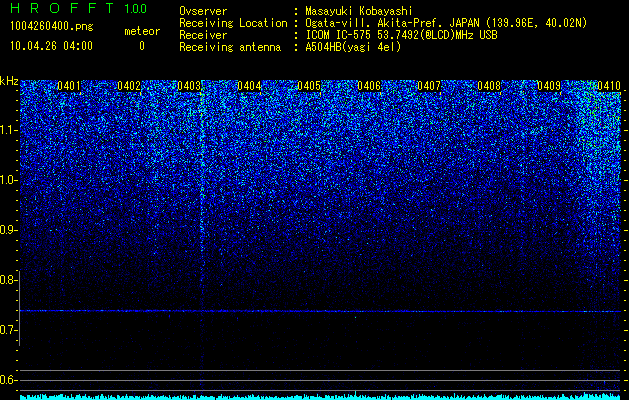Click the meteor count value 0
Screen dimensions: 629x400
142,46
